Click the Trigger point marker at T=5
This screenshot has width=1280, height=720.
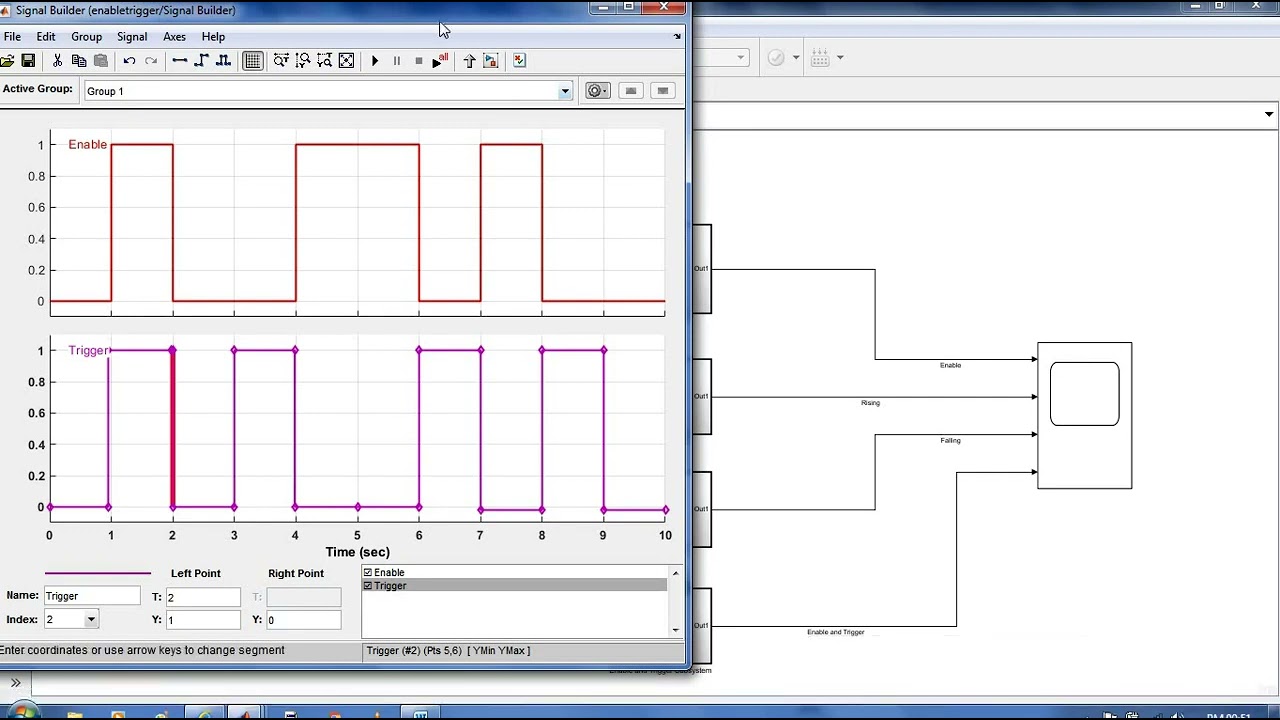click(357, 508)
